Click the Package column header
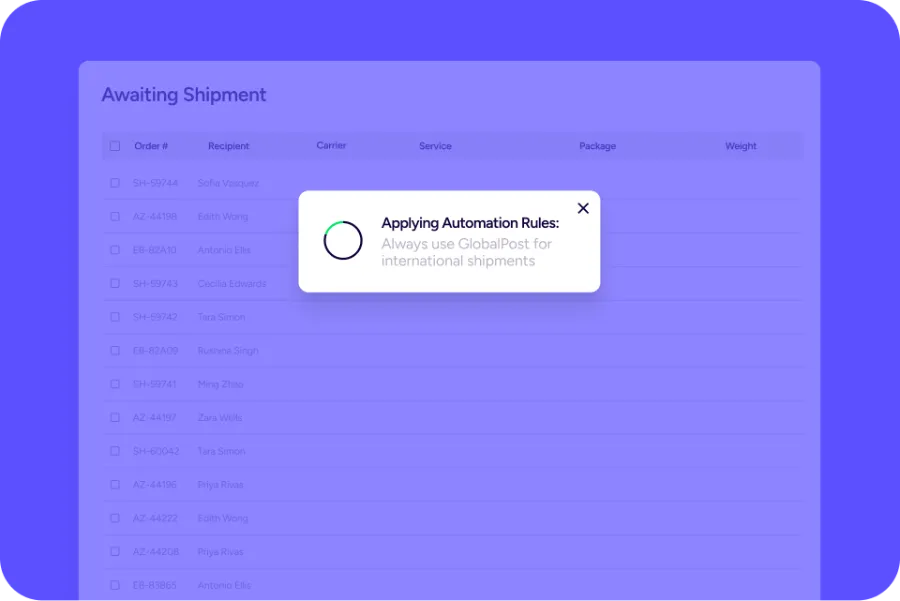 click(597, 146)
